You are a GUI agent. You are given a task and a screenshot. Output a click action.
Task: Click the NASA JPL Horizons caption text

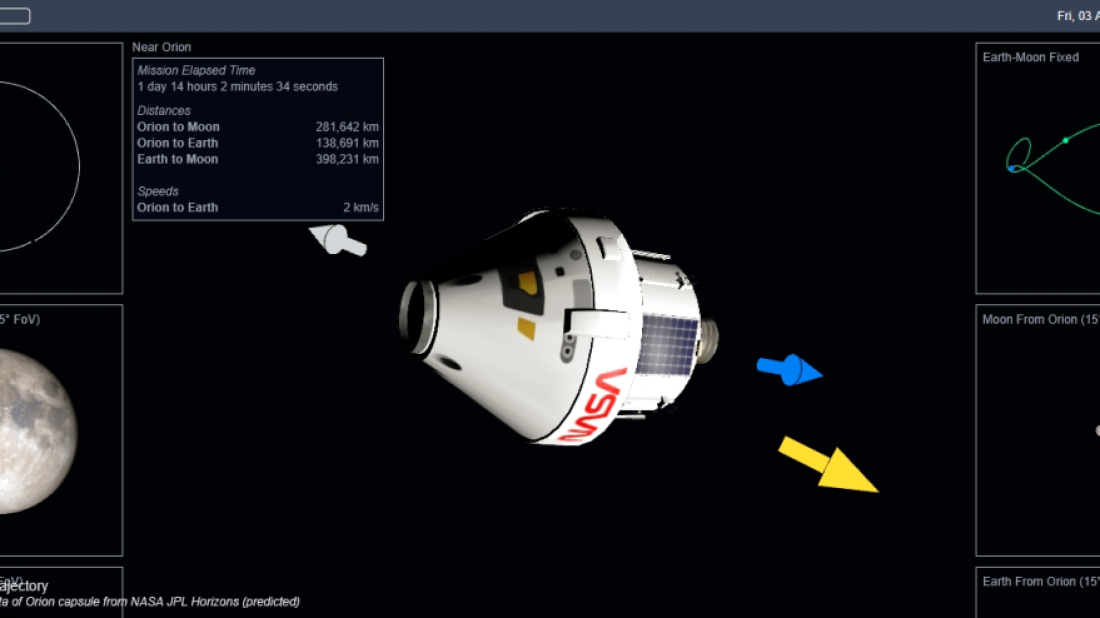click(x=149, y=601)
